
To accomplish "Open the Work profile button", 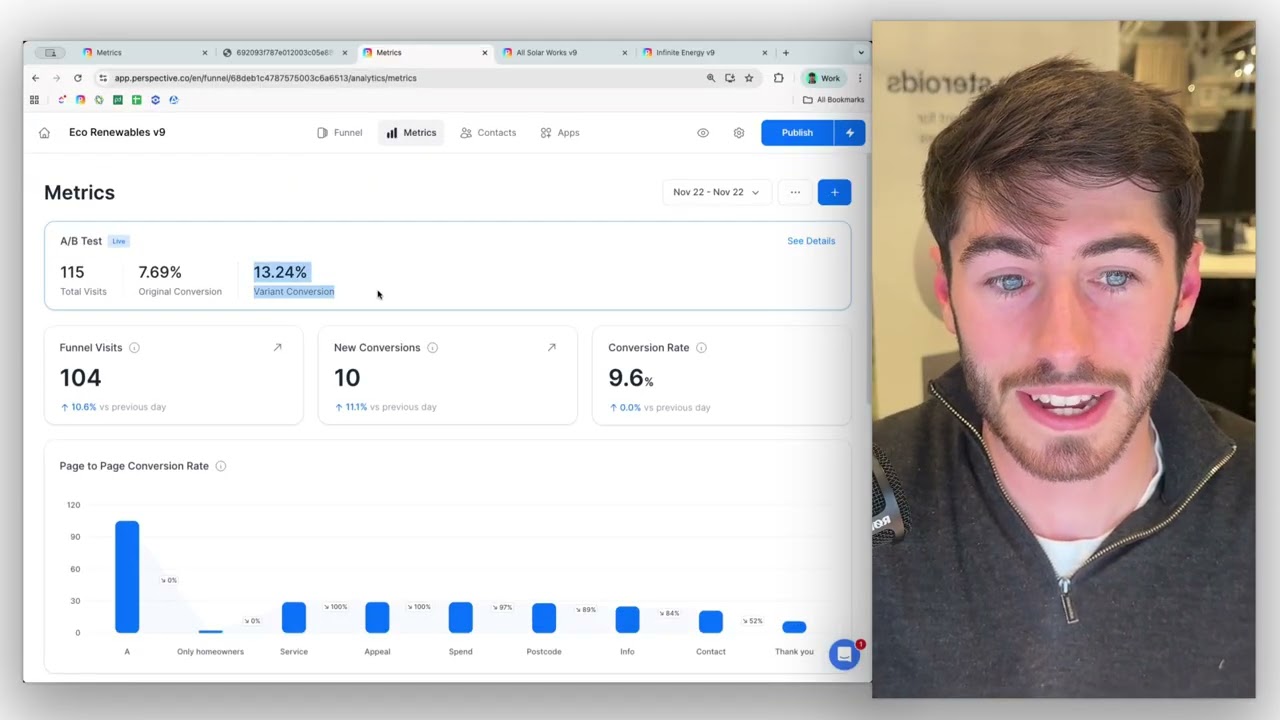I will [x=824, y=78].
